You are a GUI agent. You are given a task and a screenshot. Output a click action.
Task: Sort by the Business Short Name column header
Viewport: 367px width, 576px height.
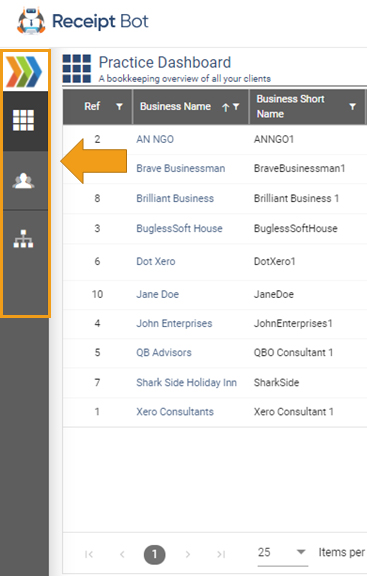[290, 107]
